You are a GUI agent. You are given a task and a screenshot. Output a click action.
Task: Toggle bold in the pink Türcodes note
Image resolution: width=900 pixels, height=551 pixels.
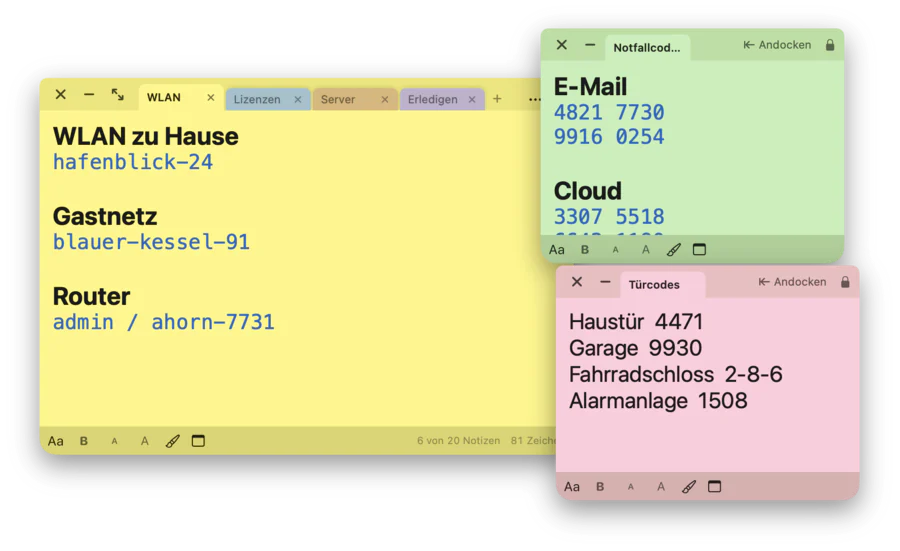pyautogui.click(x=600, y=487)
